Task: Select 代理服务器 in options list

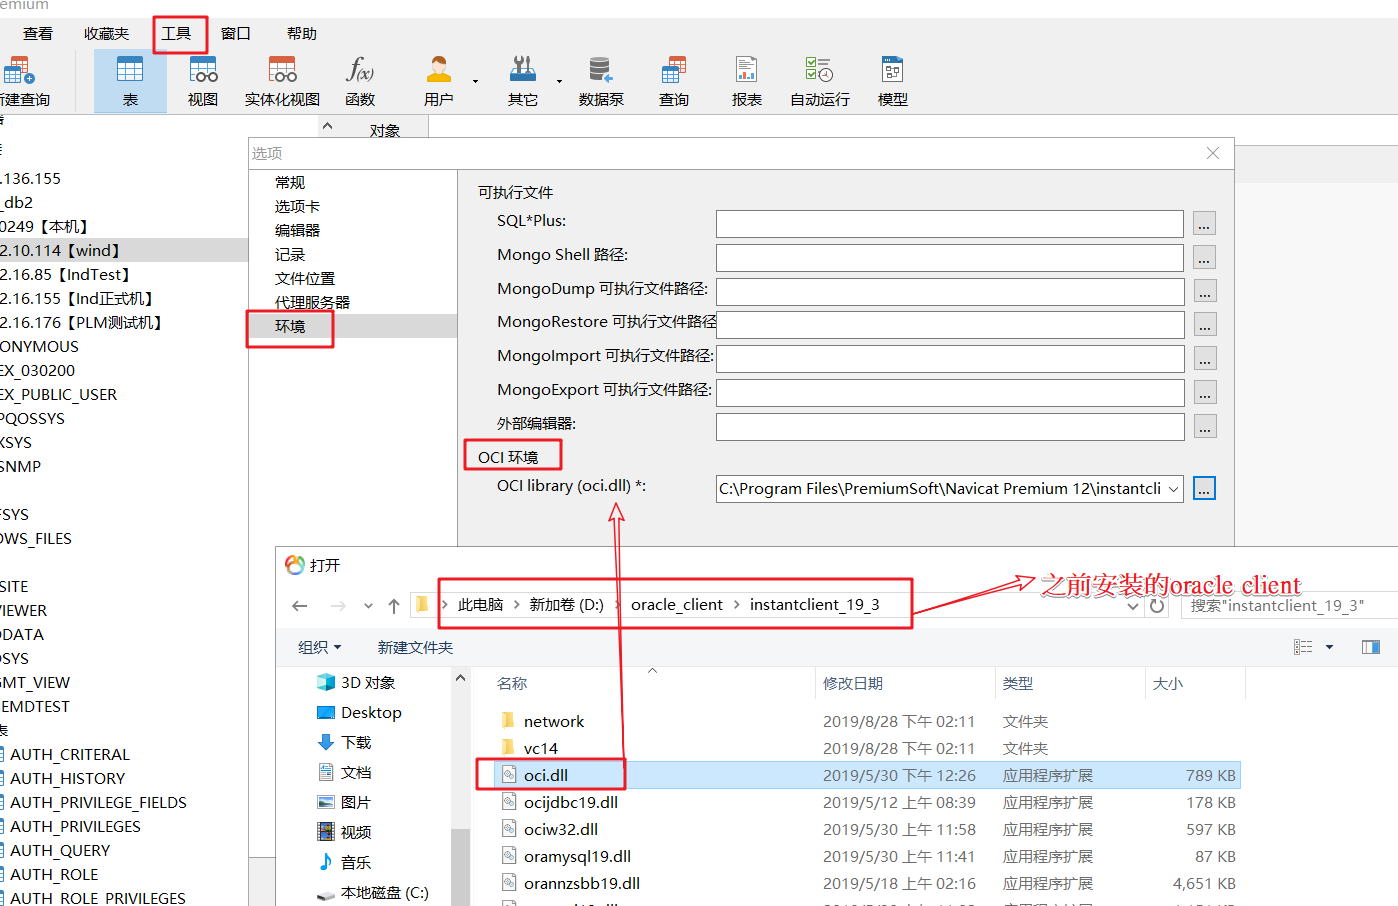Action: pyautogui.click(x=313, y=302)
